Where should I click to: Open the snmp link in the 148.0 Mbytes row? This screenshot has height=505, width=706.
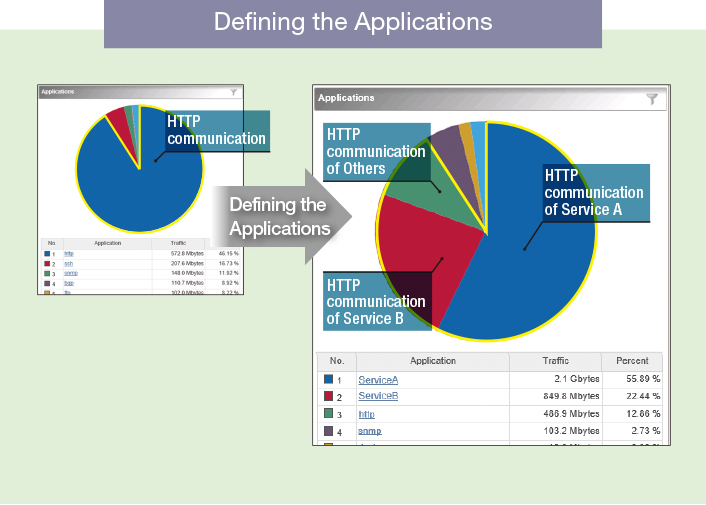71,273
